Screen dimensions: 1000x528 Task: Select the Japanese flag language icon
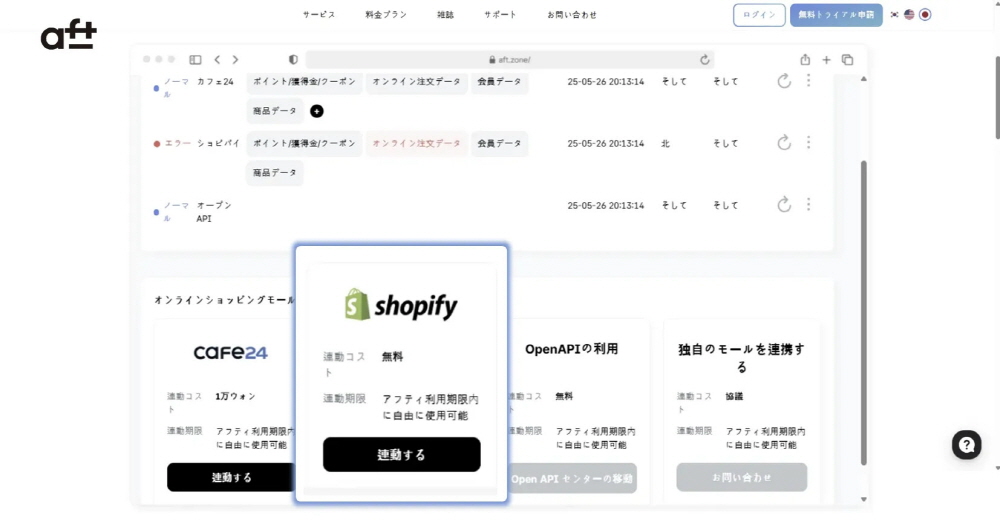coord(925,15)
